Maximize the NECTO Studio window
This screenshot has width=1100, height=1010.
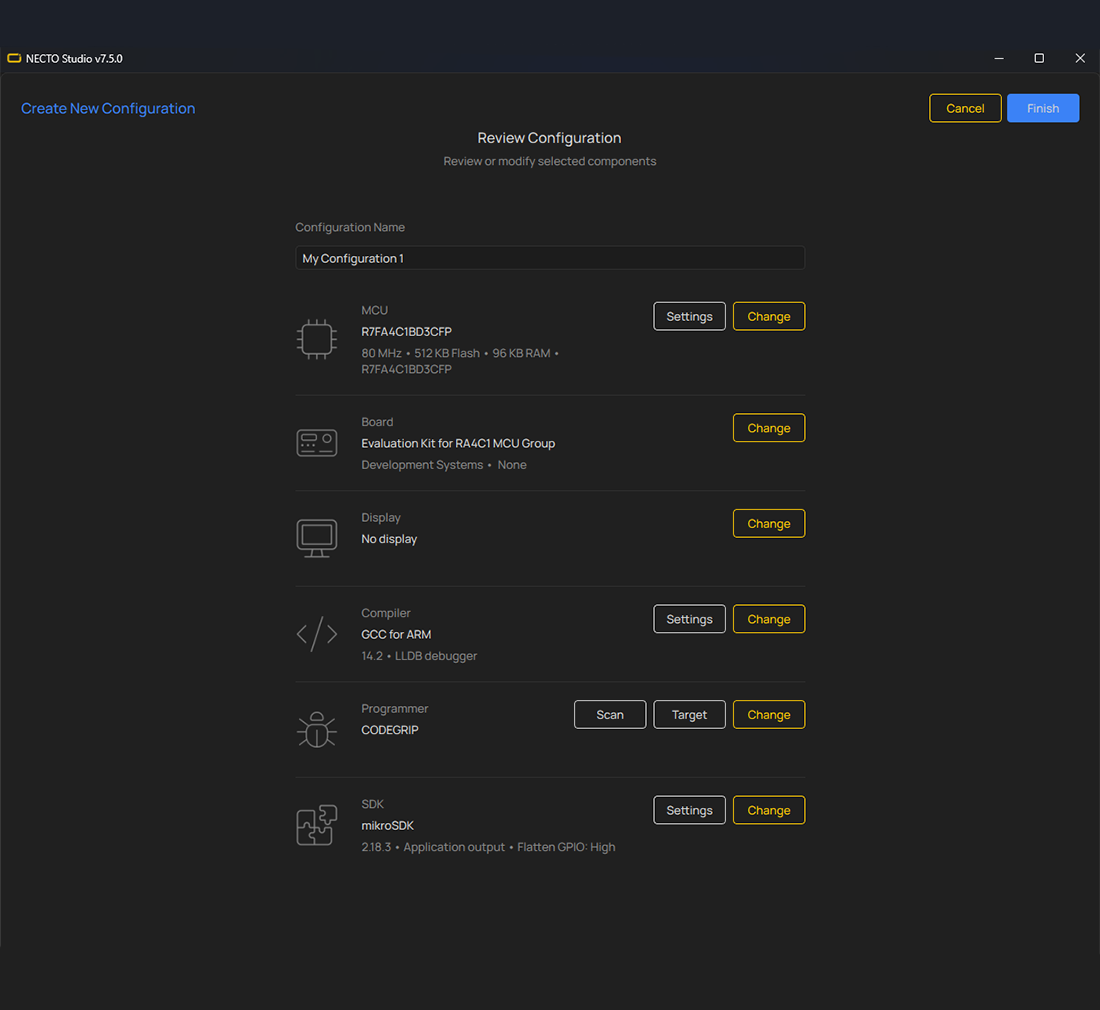tap(1039, 58)
